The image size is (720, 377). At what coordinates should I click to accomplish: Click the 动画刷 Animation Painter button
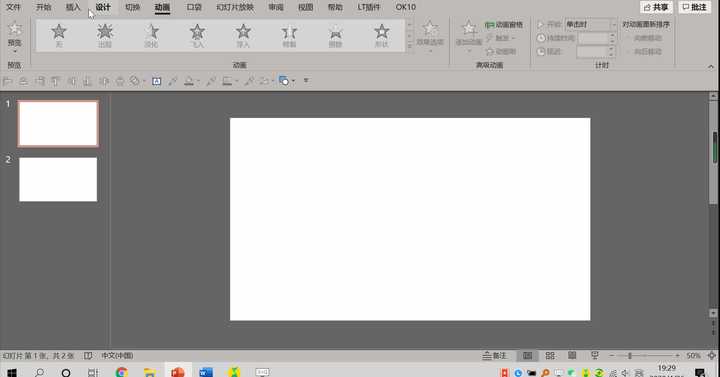(x=501, y=52)
